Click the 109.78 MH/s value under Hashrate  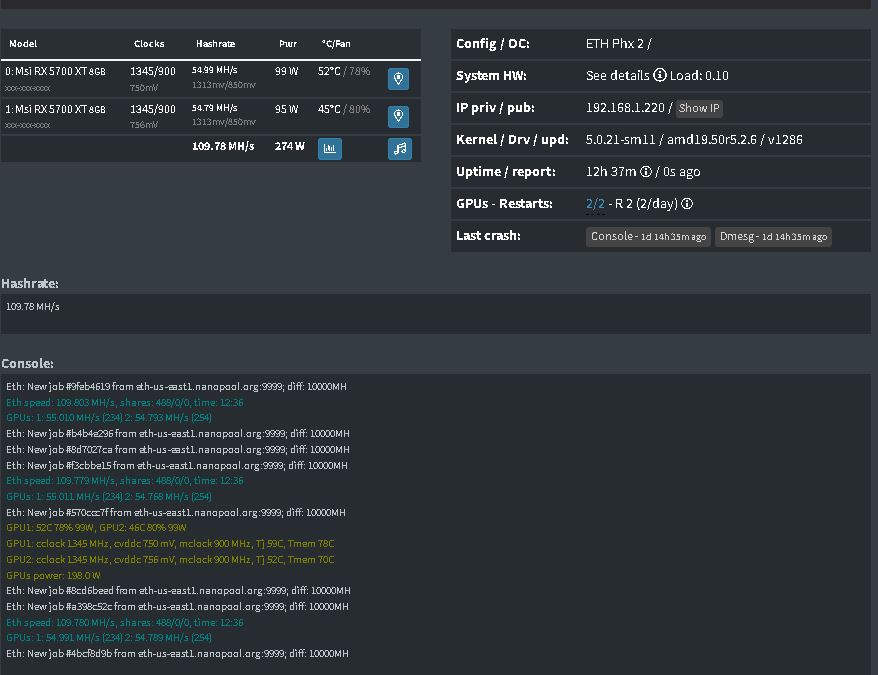[32, 306]
